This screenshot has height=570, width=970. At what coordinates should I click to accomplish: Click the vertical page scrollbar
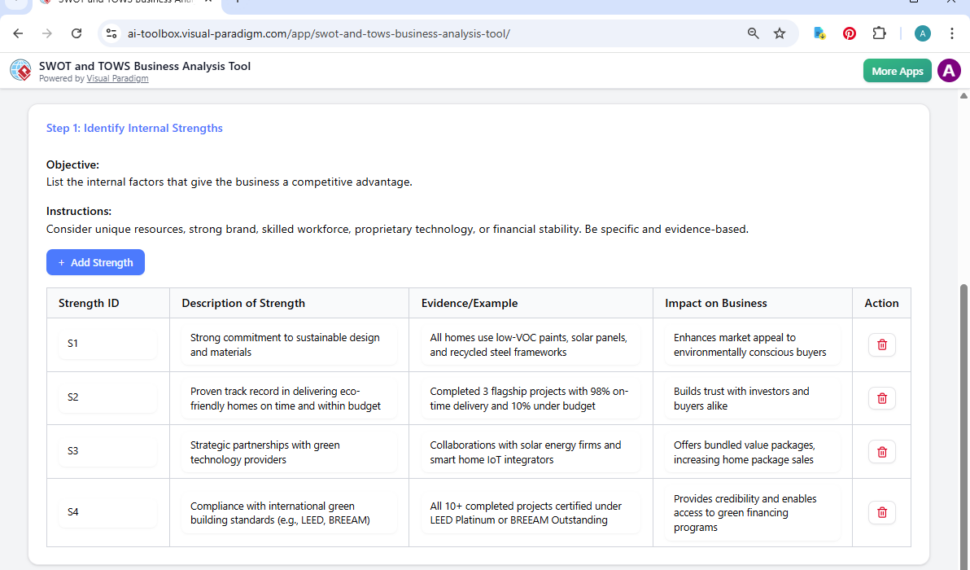(963, 330)
